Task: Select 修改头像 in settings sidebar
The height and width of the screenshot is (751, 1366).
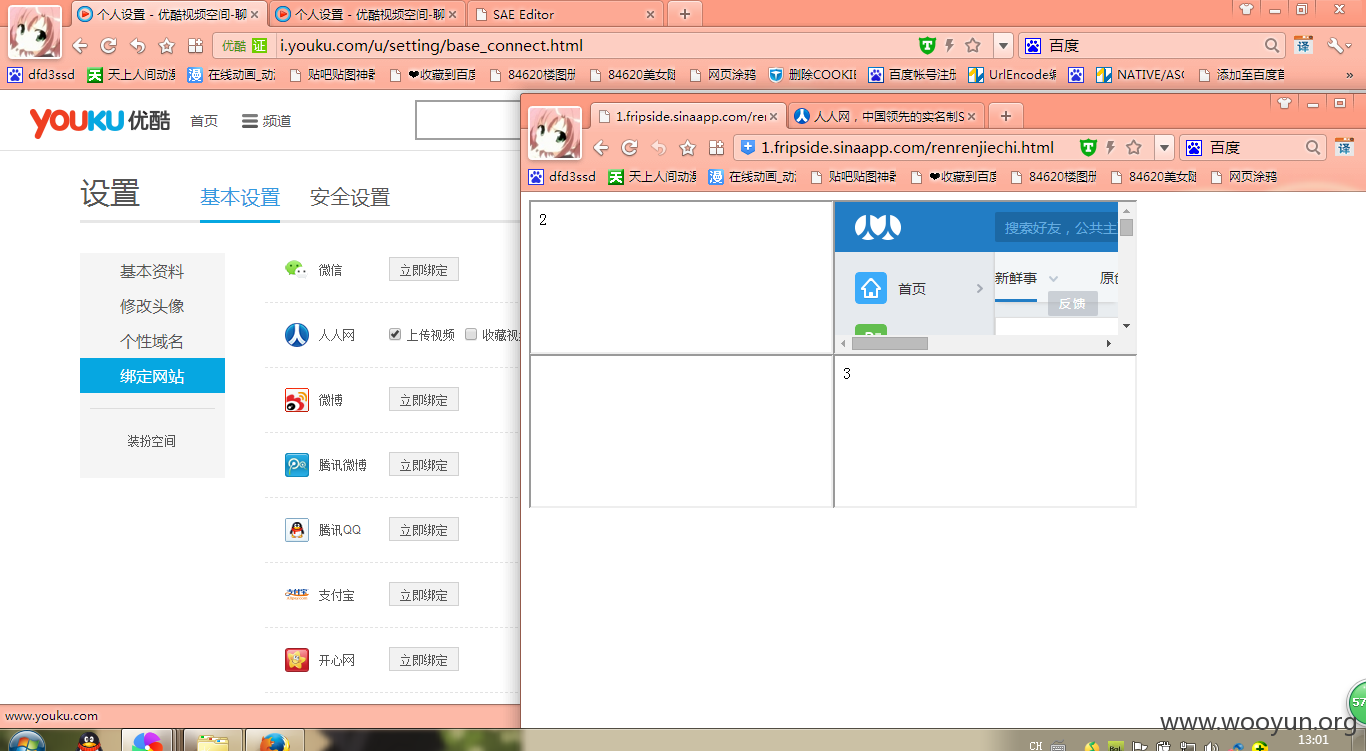Action: point(152,306)
